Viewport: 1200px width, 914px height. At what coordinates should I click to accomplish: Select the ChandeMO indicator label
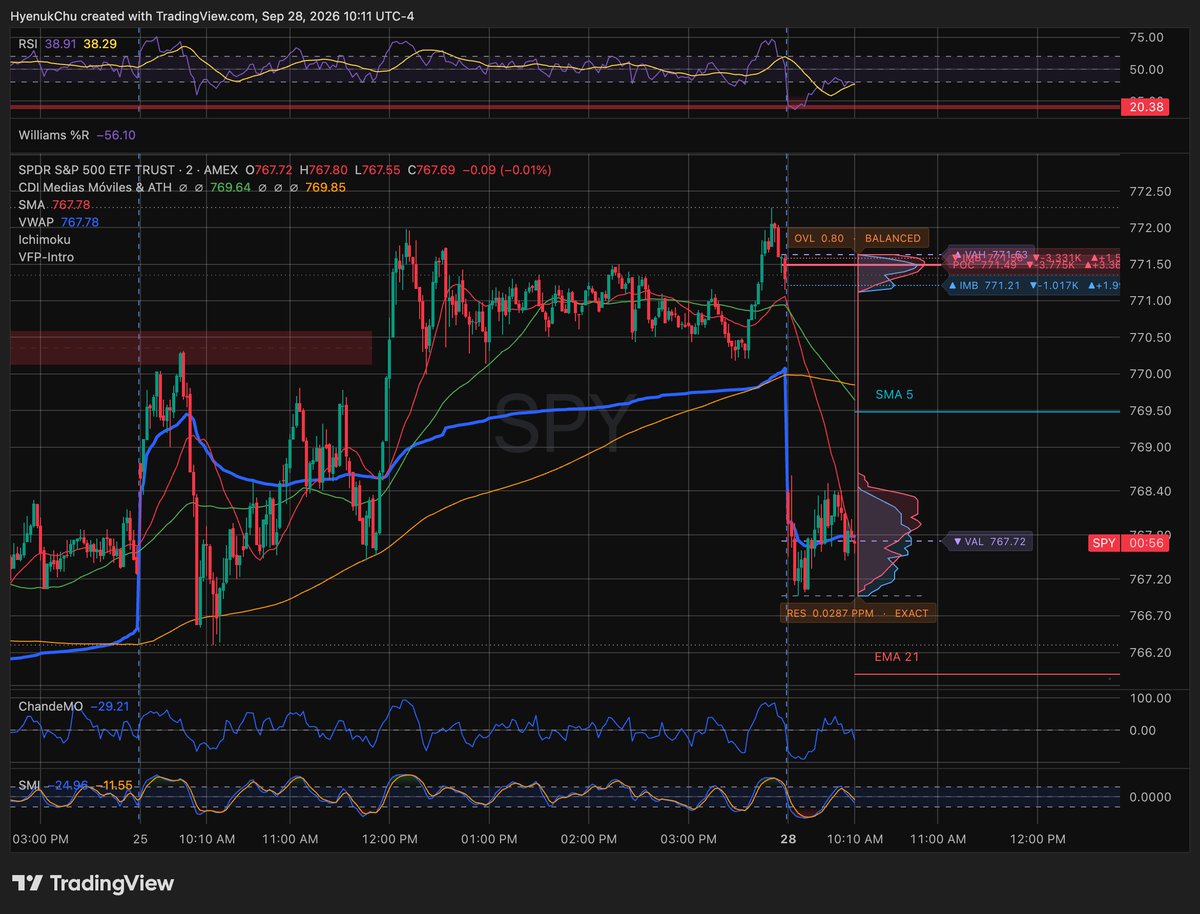pos(51,706)
